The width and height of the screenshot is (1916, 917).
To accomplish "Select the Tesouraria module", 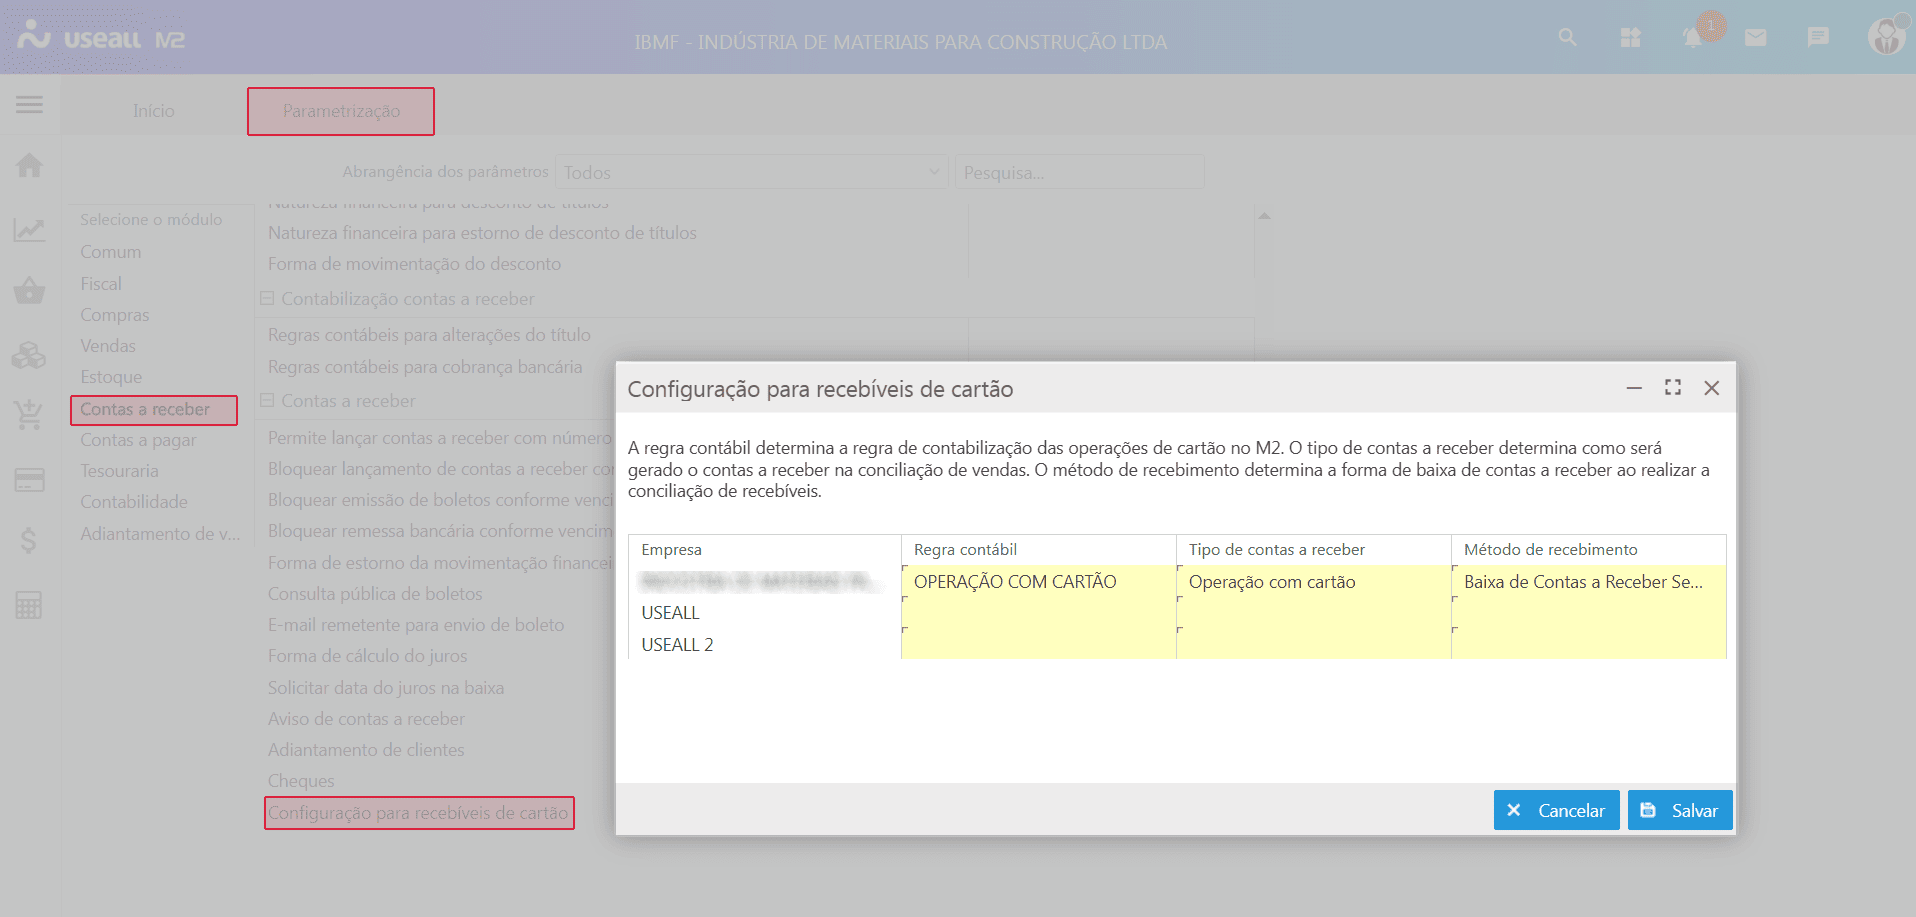I will [x=119, y=471].
